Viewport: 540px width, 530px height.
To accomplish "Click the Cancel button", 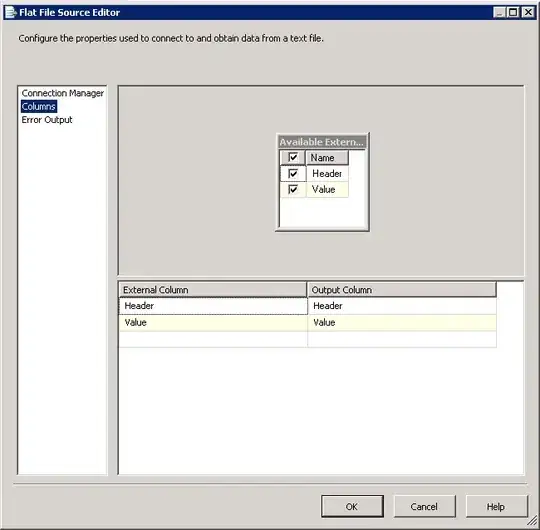I will (424, 506).
